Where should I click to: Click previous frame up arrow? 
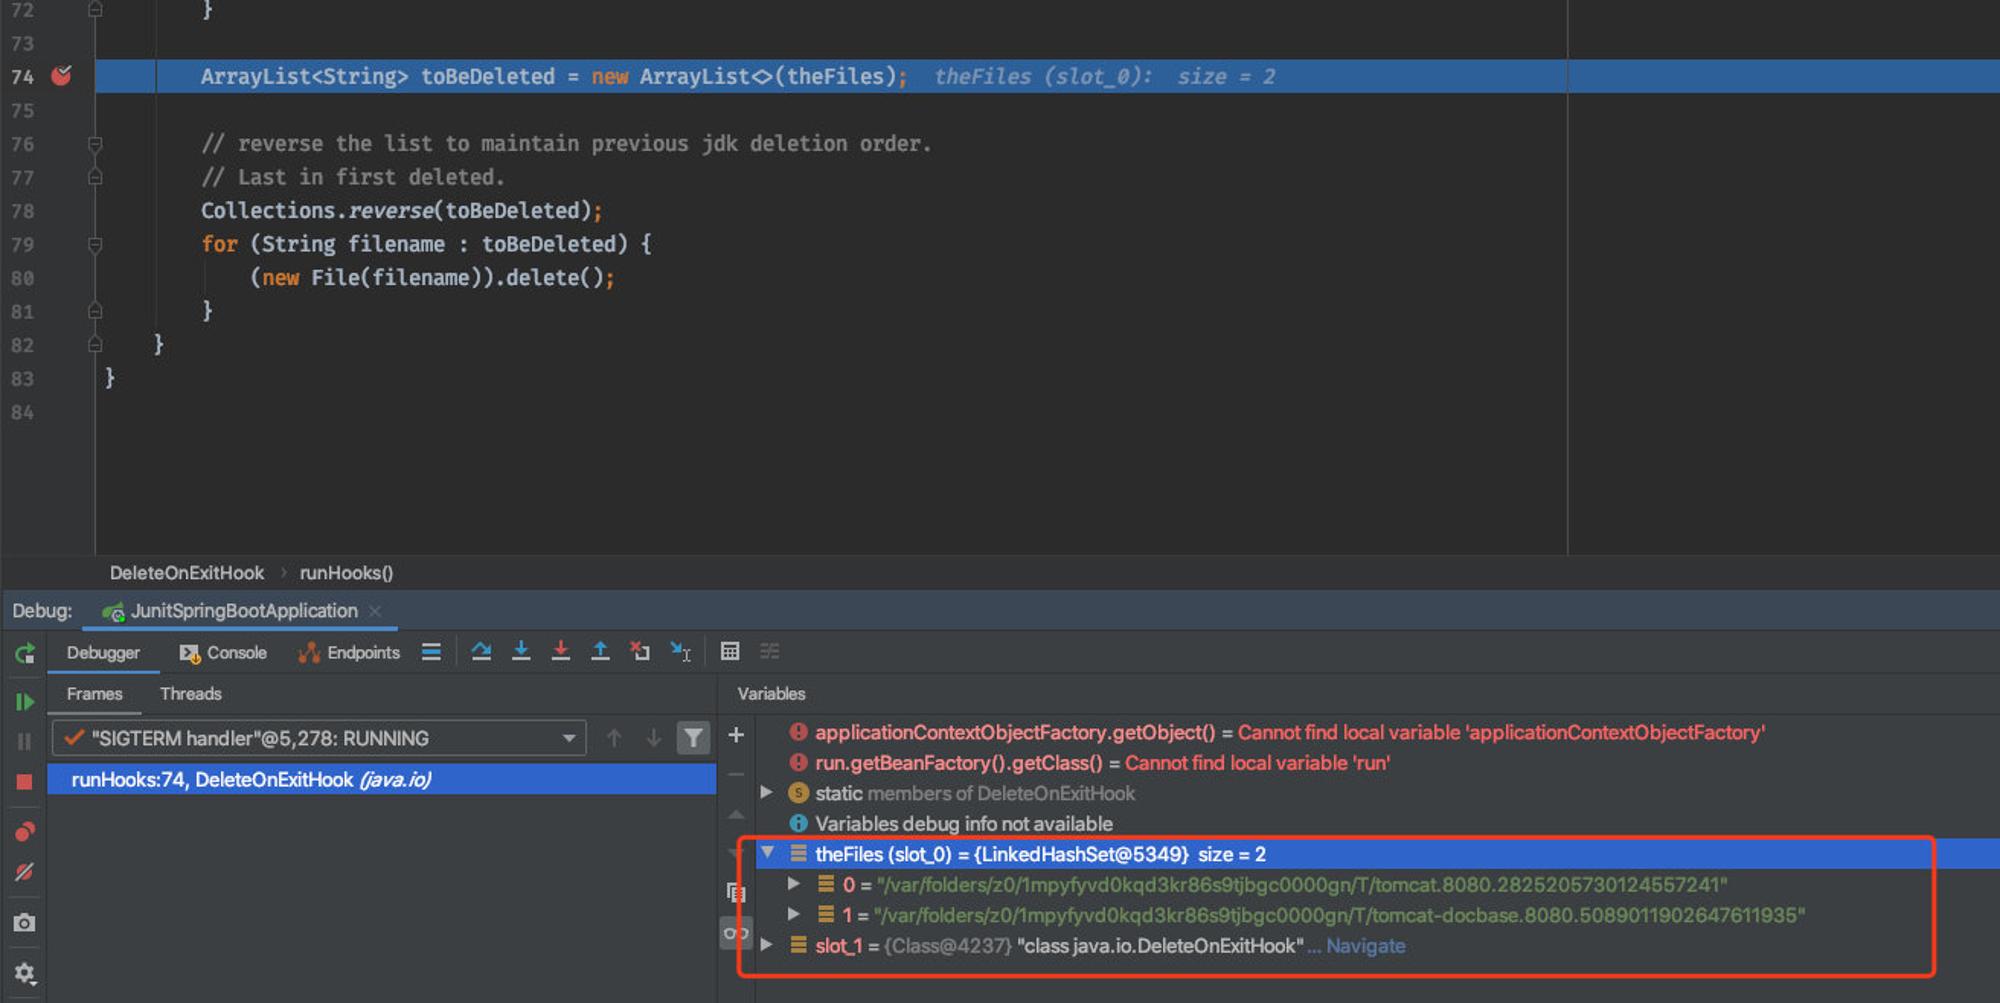[614, 738]
